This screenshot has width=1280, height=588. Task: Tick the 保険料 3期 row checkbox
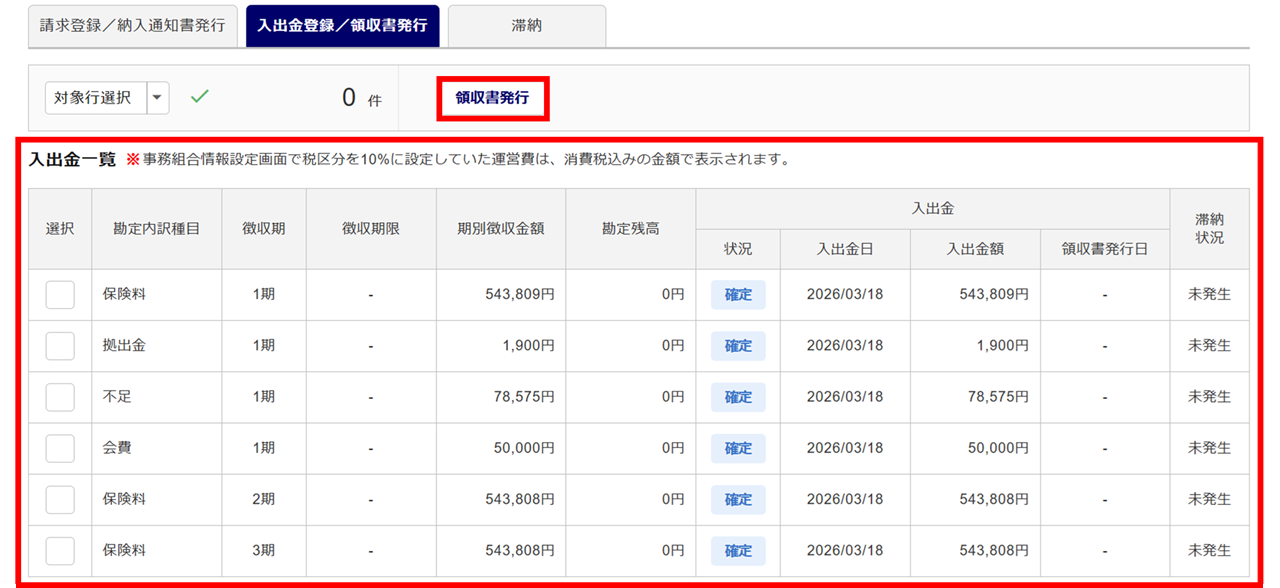60,550
